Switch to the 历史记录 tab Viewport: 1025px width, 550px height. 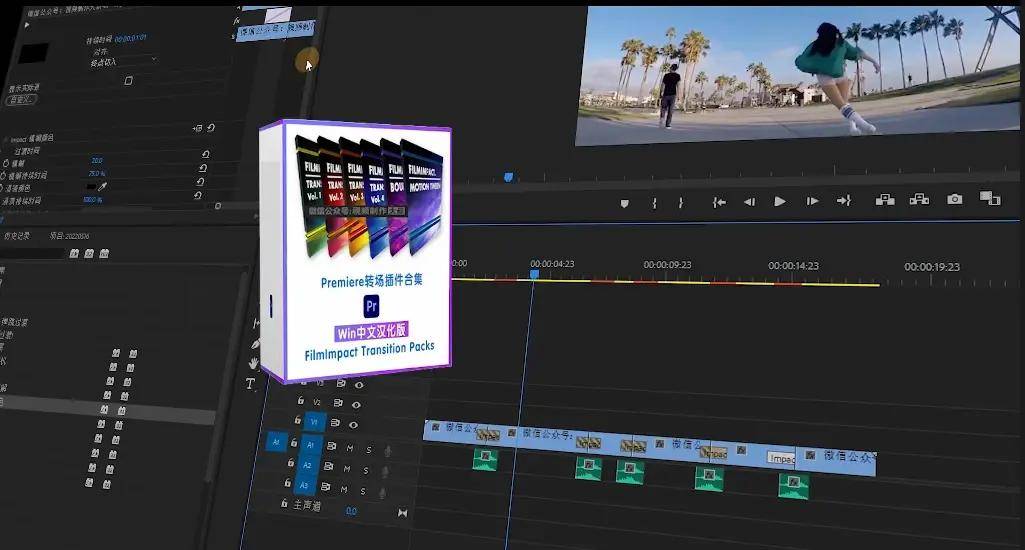(17, 235)
